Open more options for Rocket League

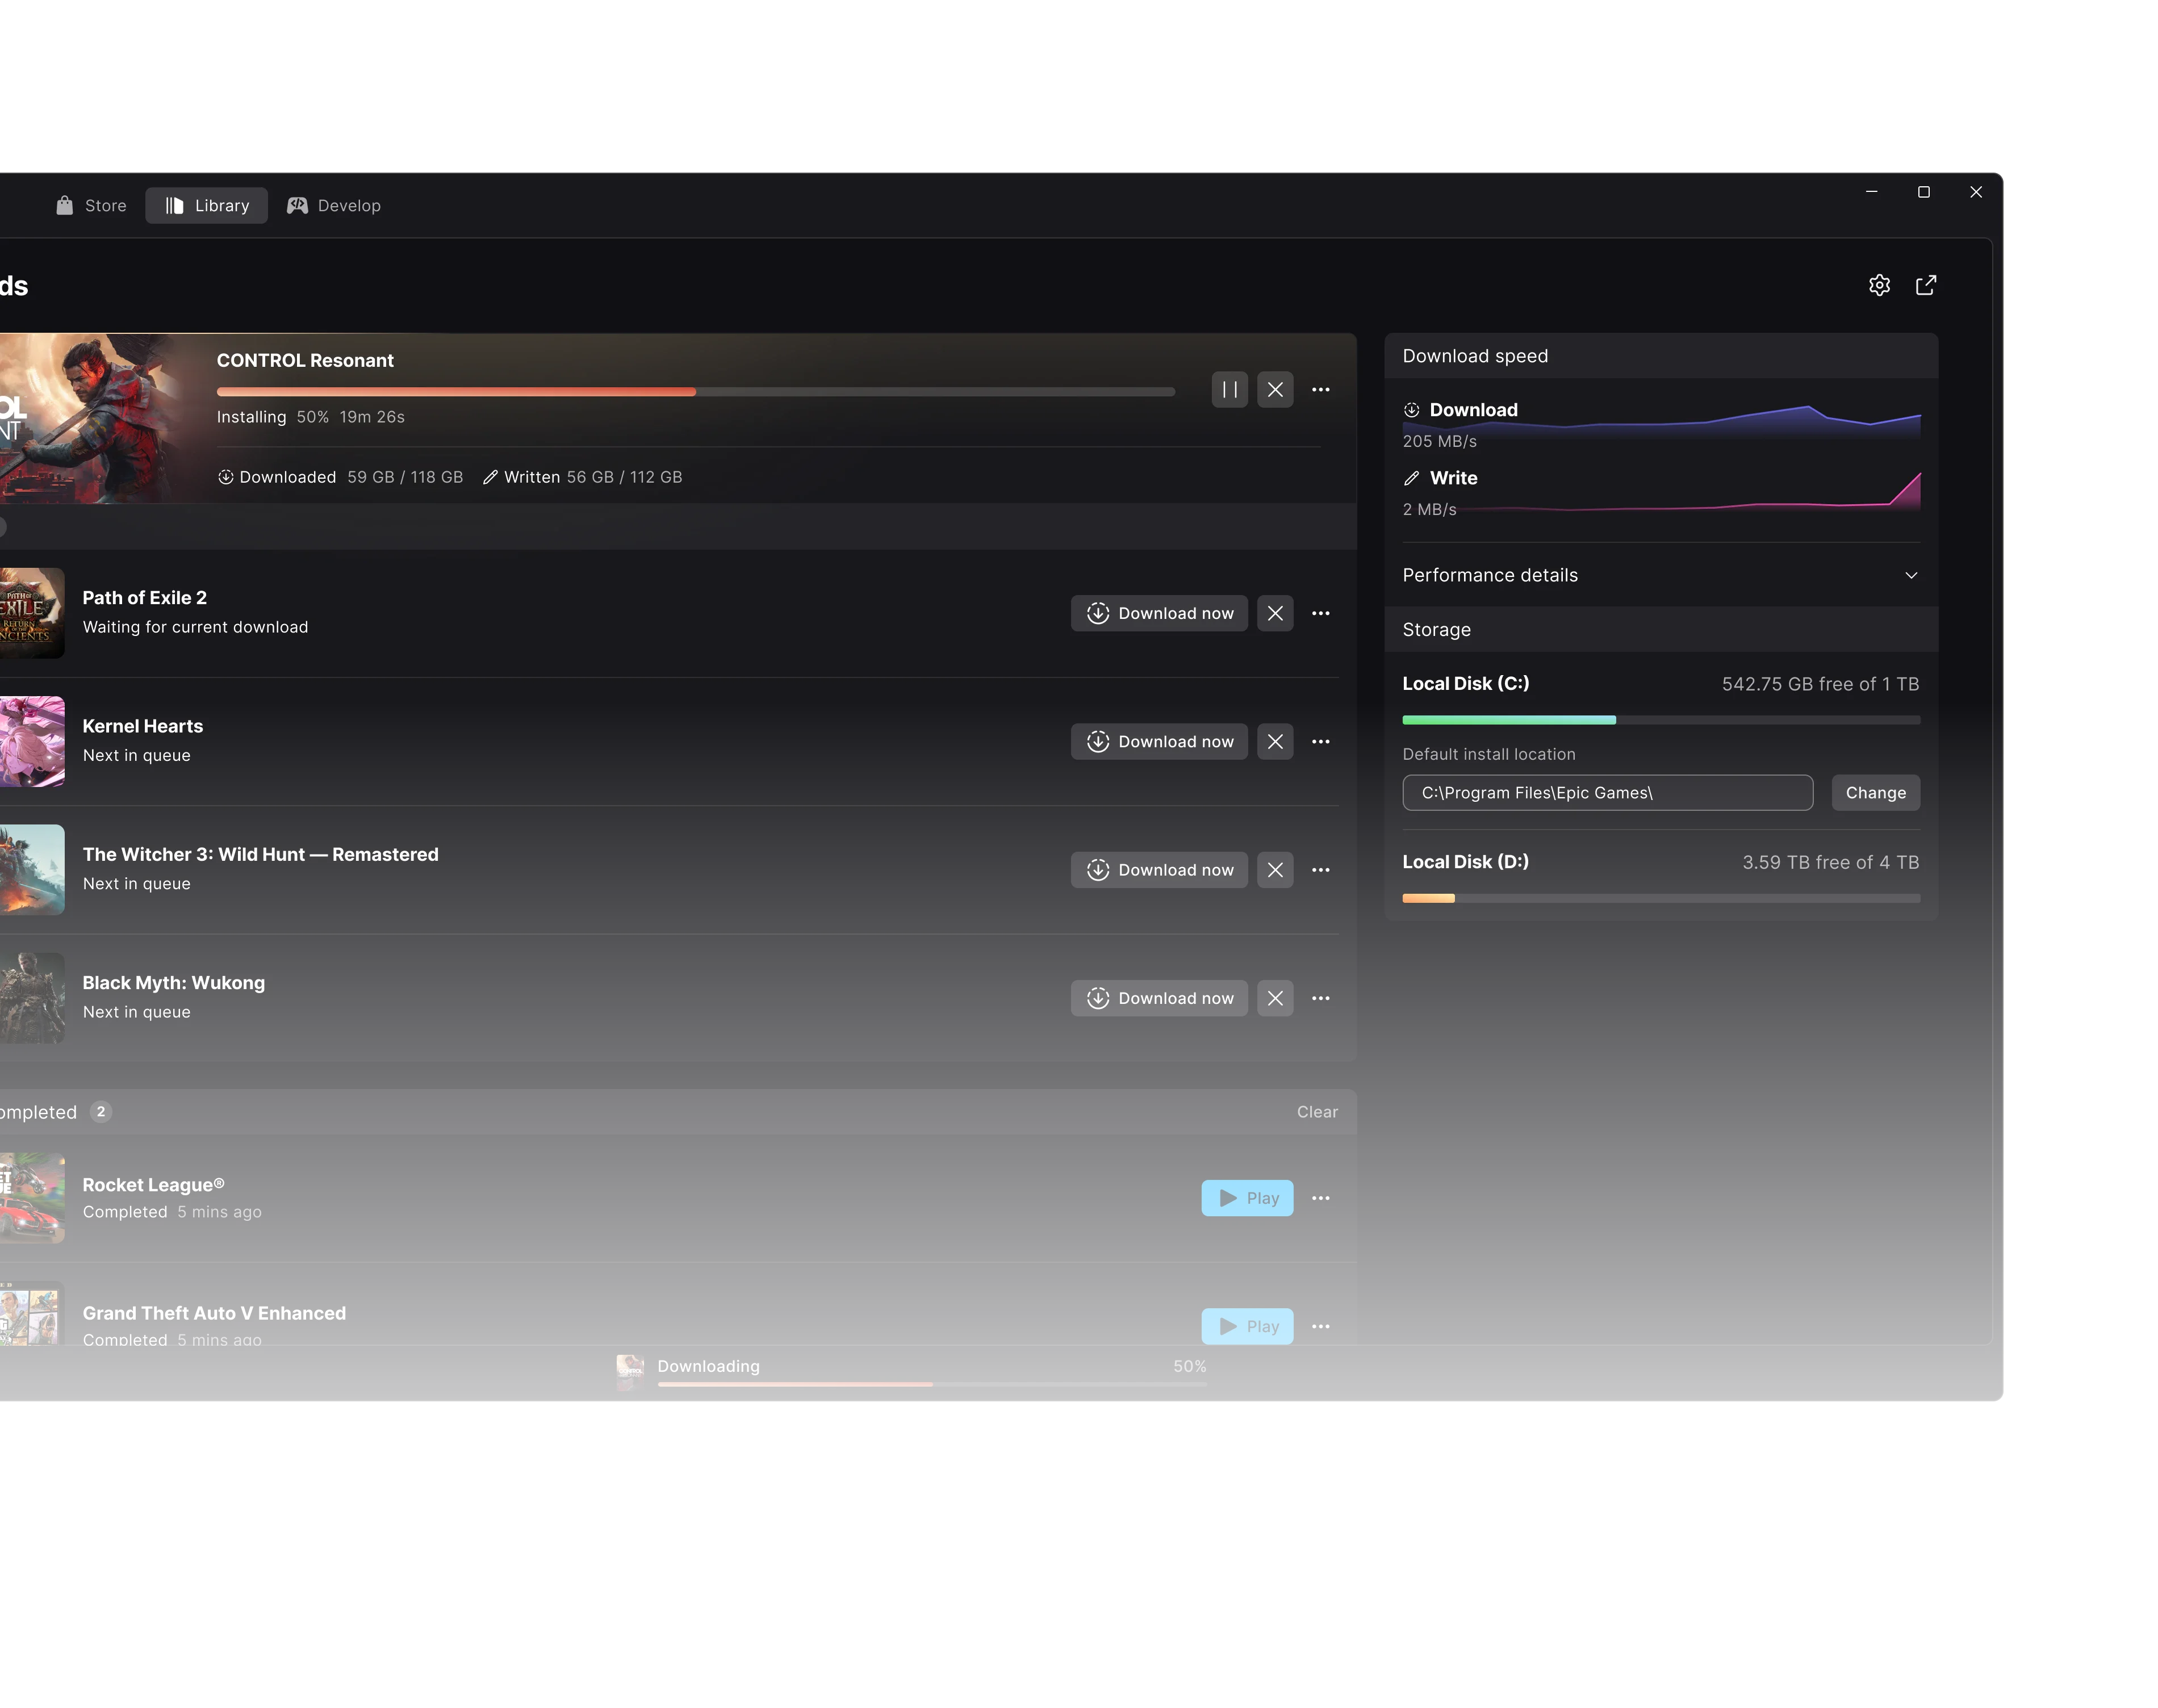tap(1320, 1198)
